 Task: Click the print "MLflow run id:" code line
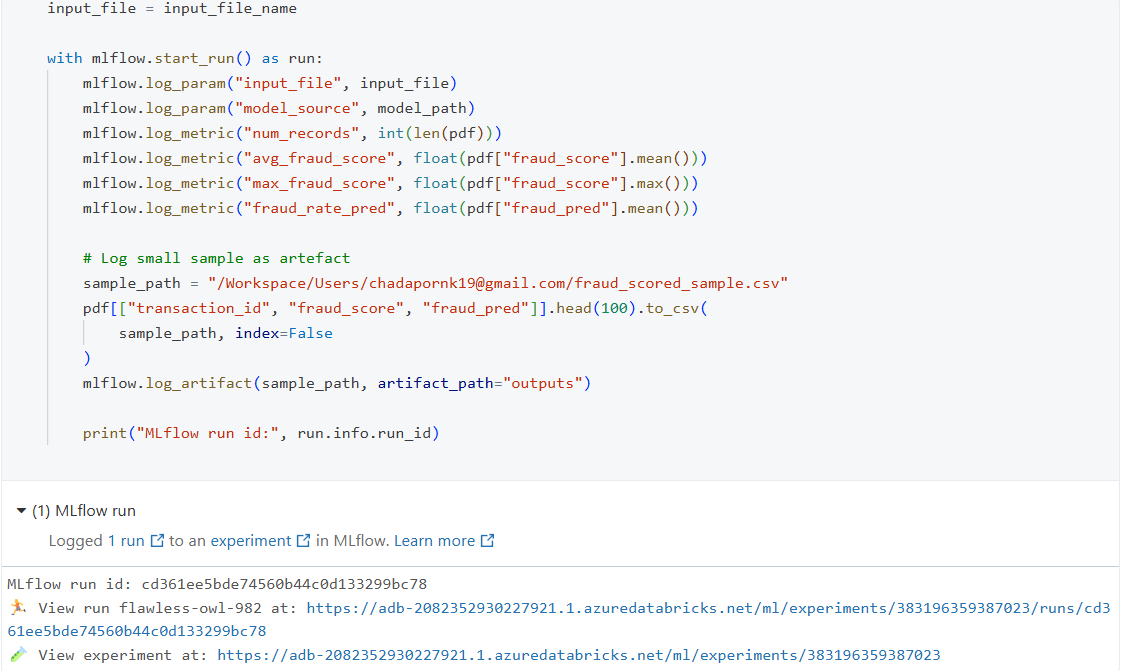pyautogui.click(x=260, y=433)
